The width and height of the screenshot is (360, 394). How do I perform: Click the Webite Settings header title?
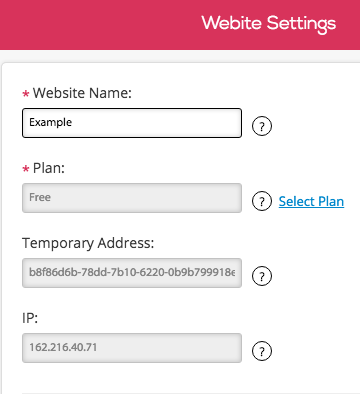pyautogui.click(x=269, y=24)
